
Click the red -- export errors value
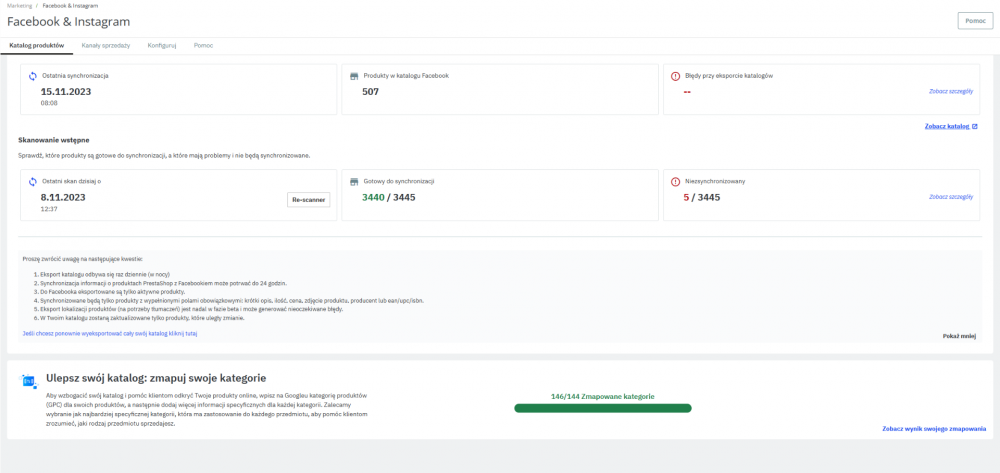688,92
